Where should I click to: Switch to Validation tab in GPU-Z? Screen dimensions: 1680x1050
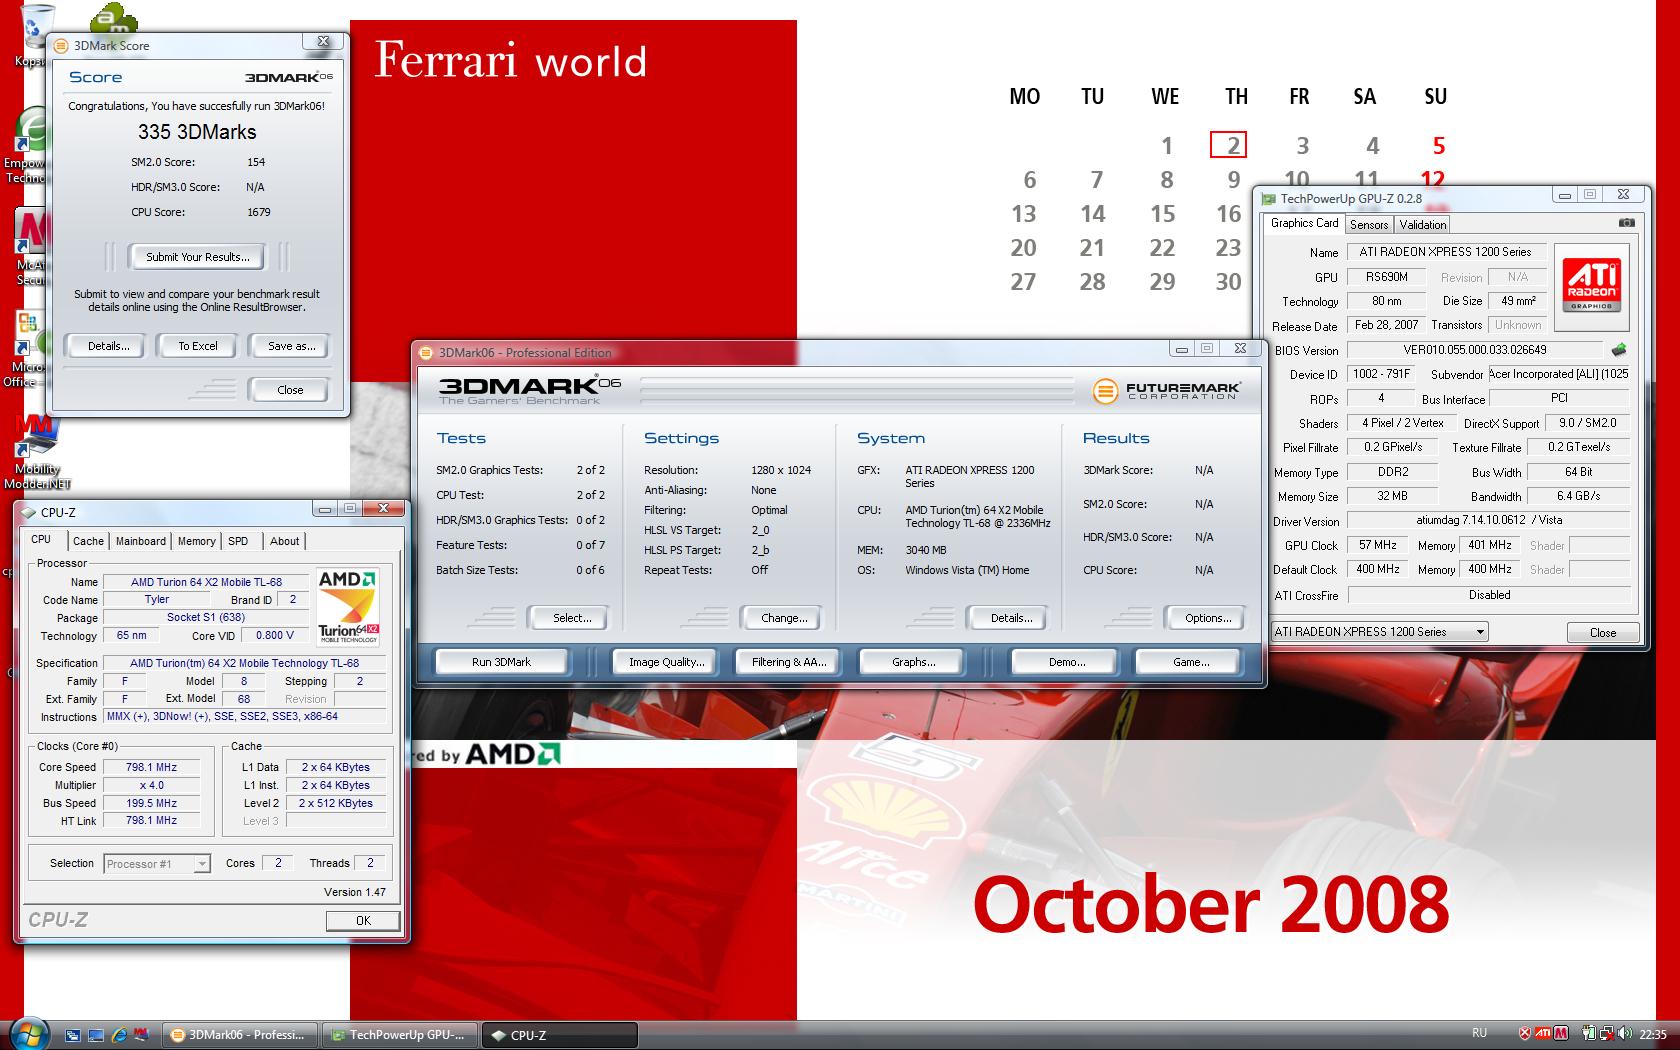coord(1422,225)
